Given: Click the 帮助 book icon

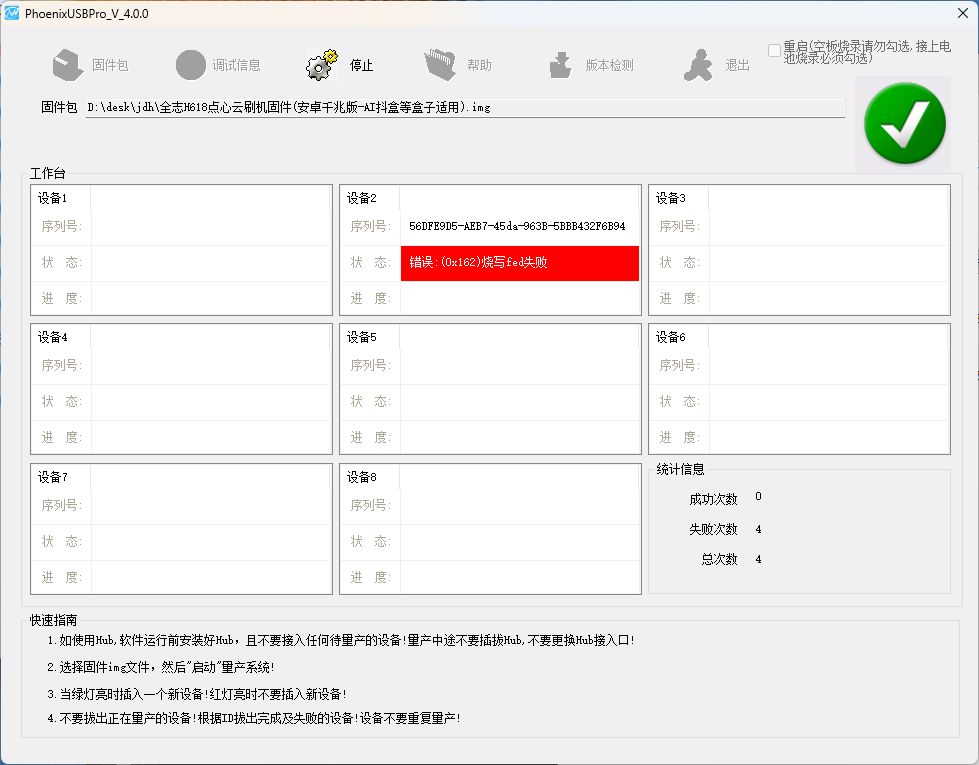Looking at the screenshot, I should pos(441,65).
